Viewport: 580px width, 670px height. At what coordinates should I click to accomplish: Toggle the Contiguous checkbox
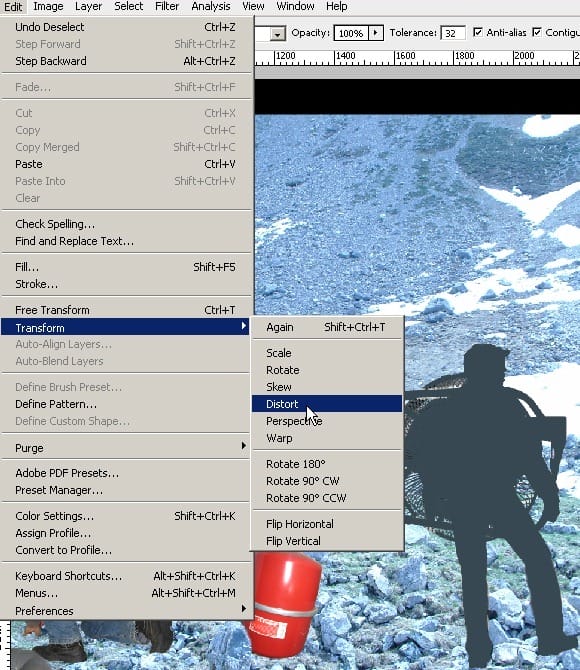[537, 32]
